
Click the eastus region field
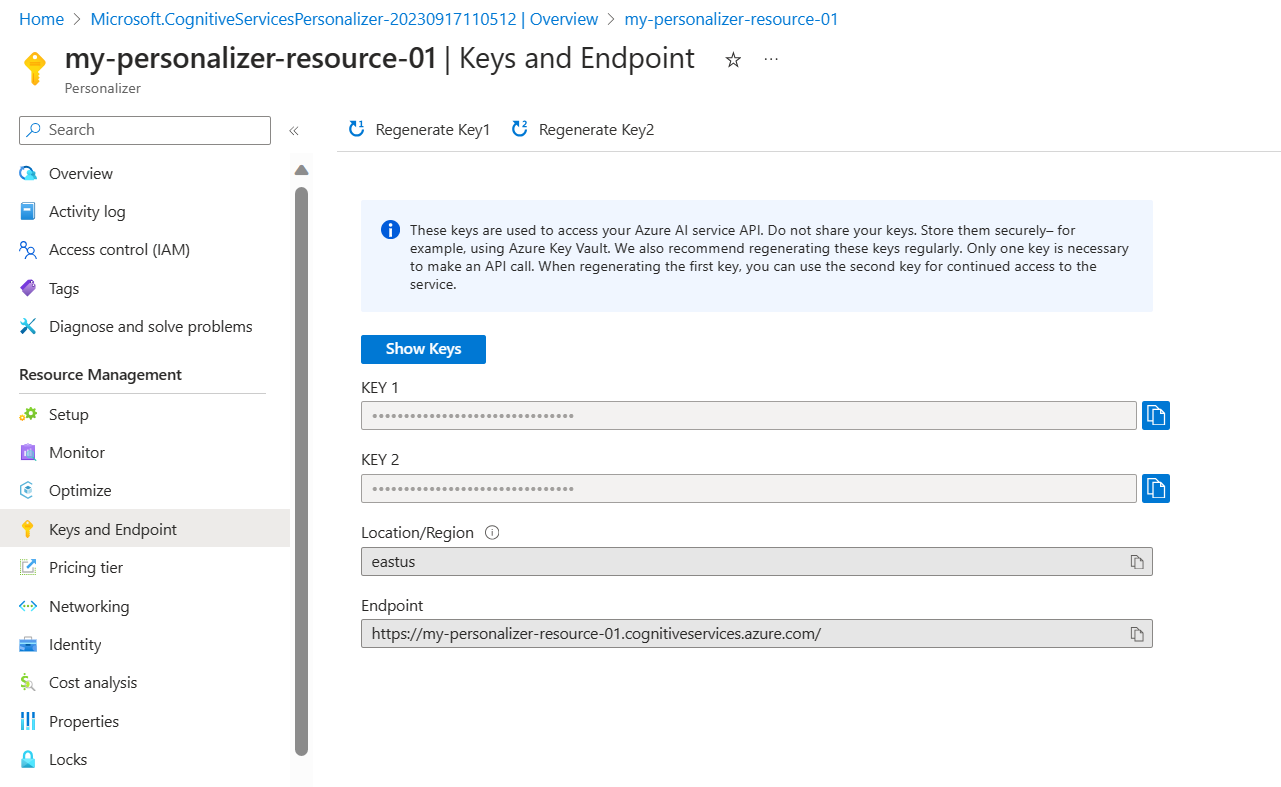pyautogui.click(x=756, y=562)
